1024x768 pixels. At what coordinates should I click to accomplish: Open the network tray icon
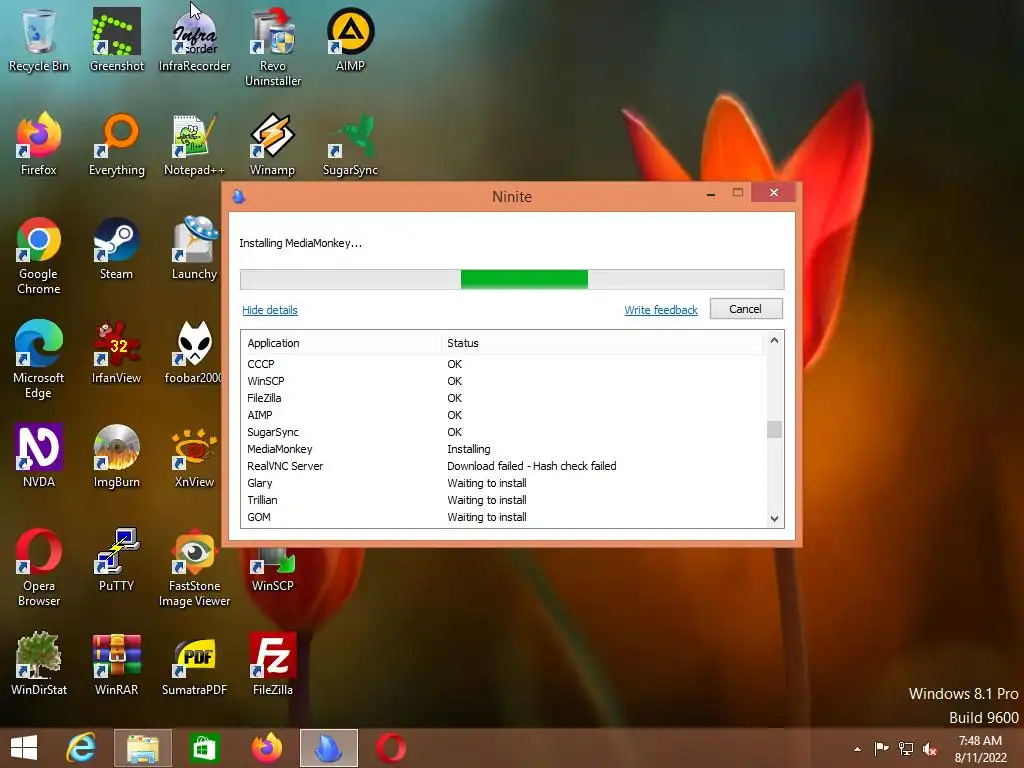906,749
